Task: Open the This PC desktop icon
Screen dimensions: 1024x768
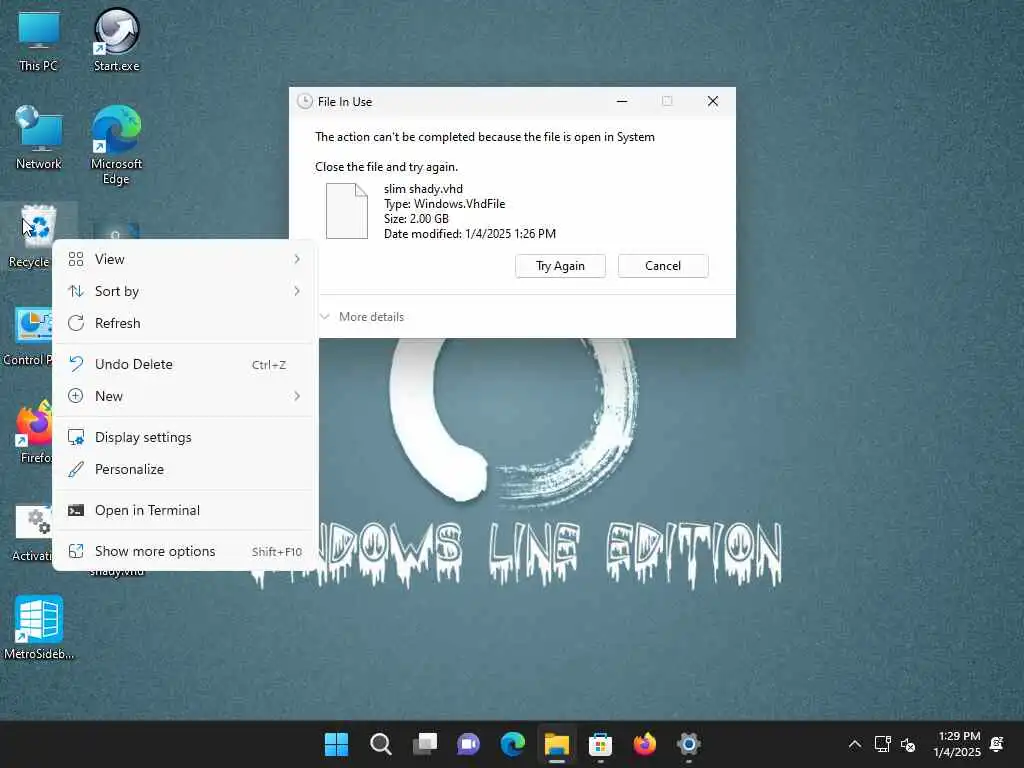Action: tap(38, 40)
